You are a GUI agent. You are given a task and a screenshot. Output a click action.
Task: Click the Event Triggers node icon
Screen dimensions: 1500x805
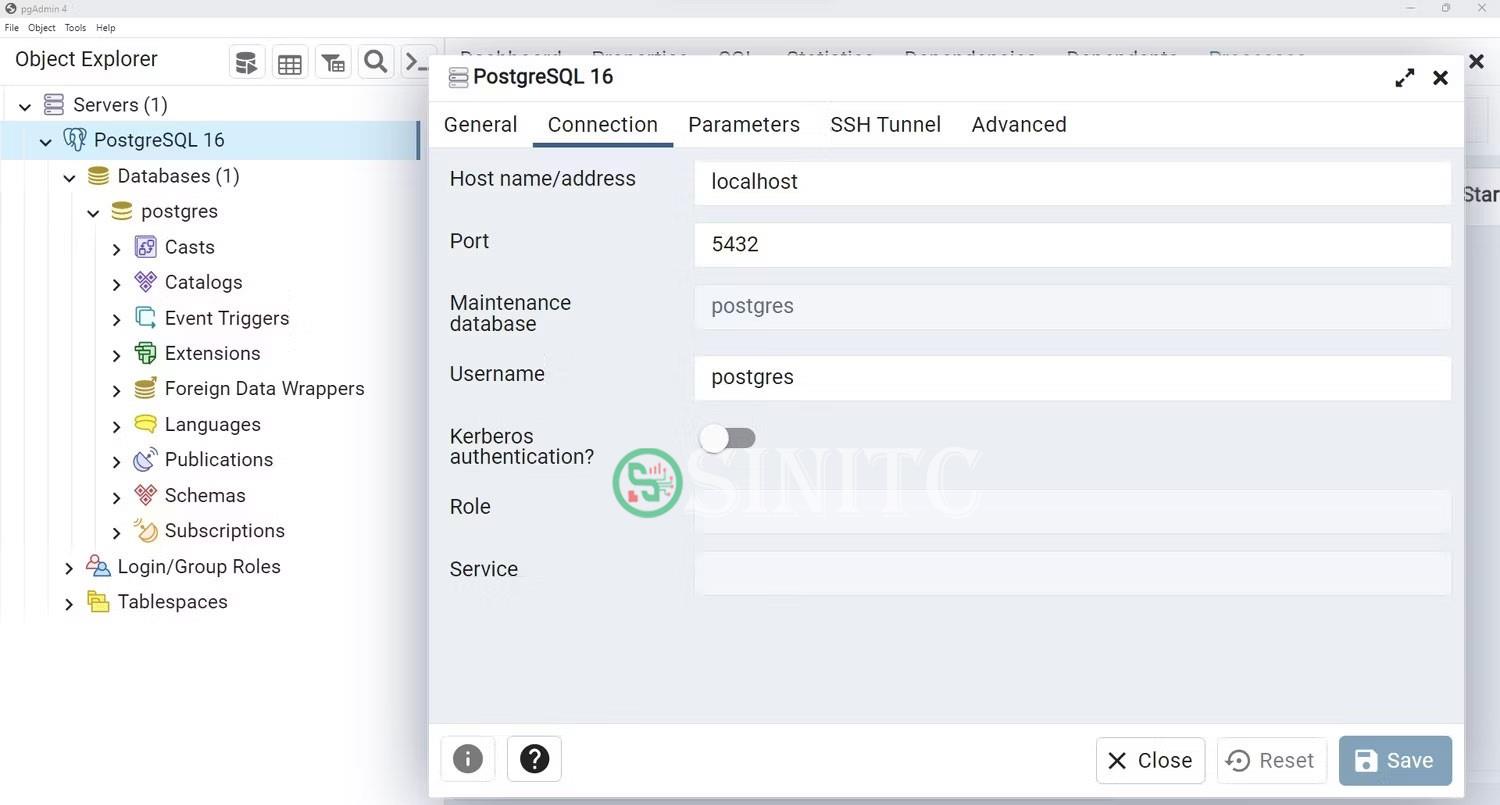pos(146,318)
